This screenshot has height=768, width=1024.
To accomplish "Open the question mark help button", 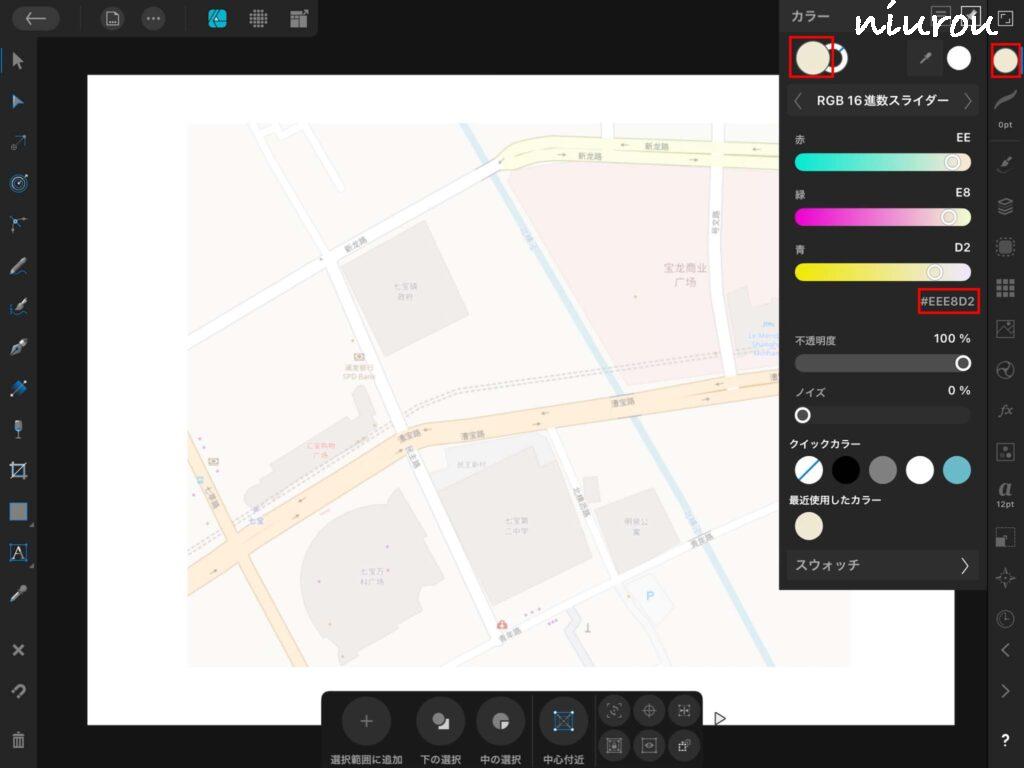I will [1005, 741].
